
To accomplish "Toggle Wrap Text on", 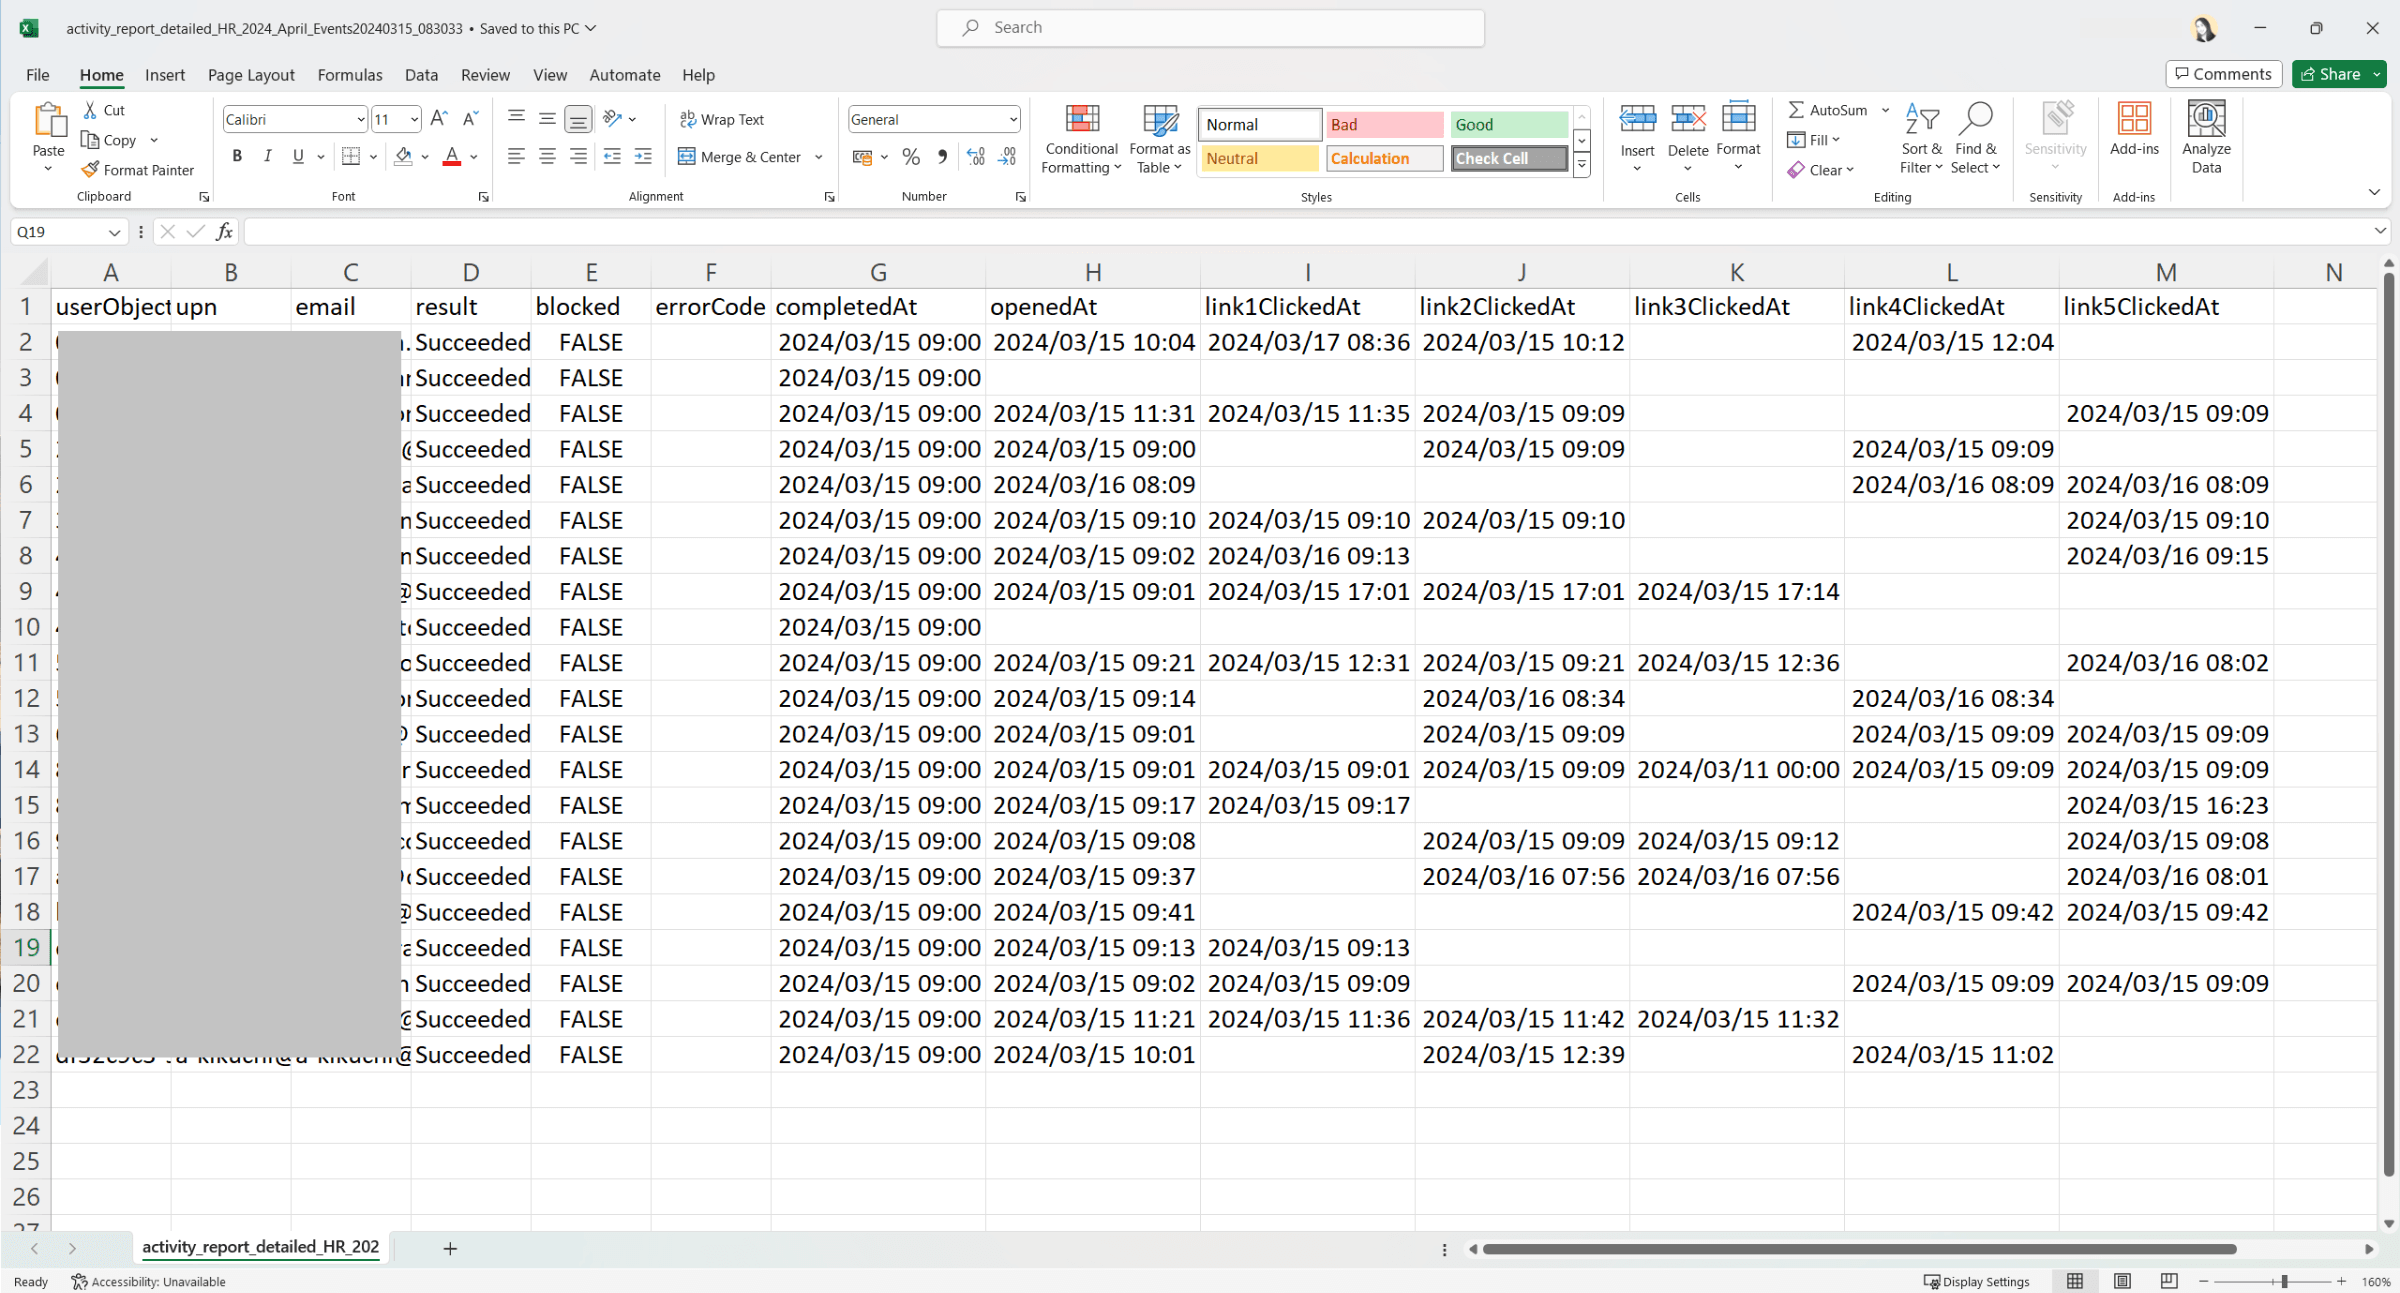I will point(722,119).
